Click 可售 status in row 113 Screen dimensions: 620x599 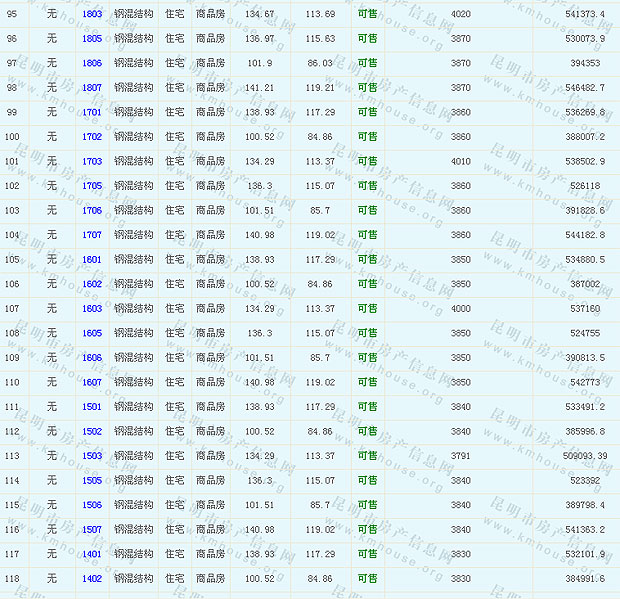click(x=367, y=455)
